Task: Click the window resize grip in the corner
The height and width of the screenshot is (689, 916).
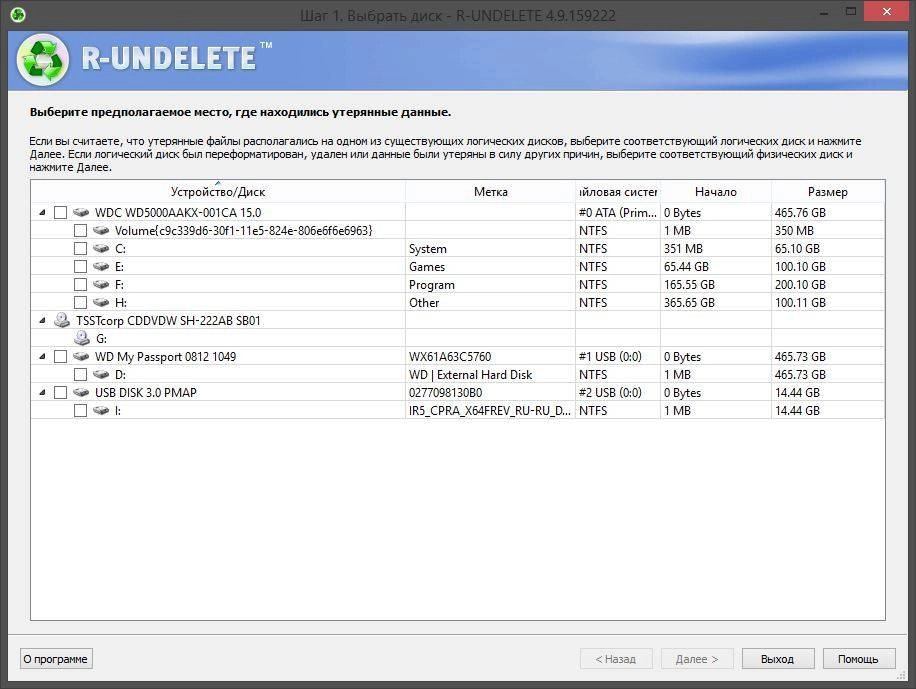Action: [x=901, y=675]
